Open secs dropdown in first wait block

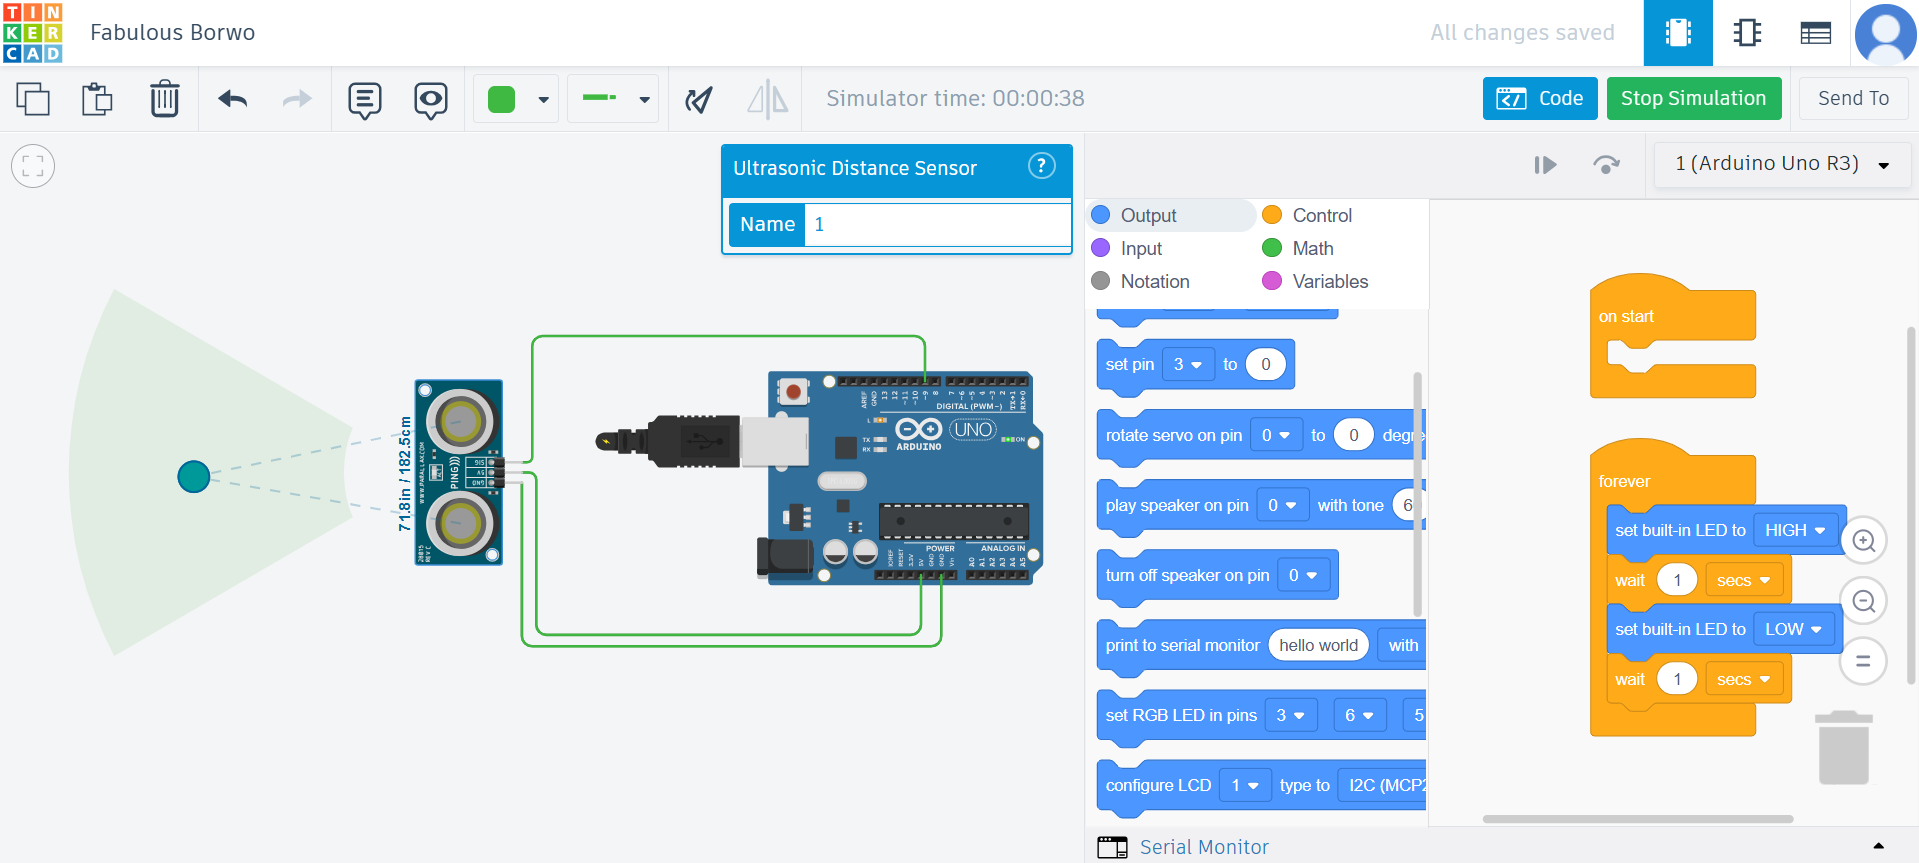pos(1743,580)
